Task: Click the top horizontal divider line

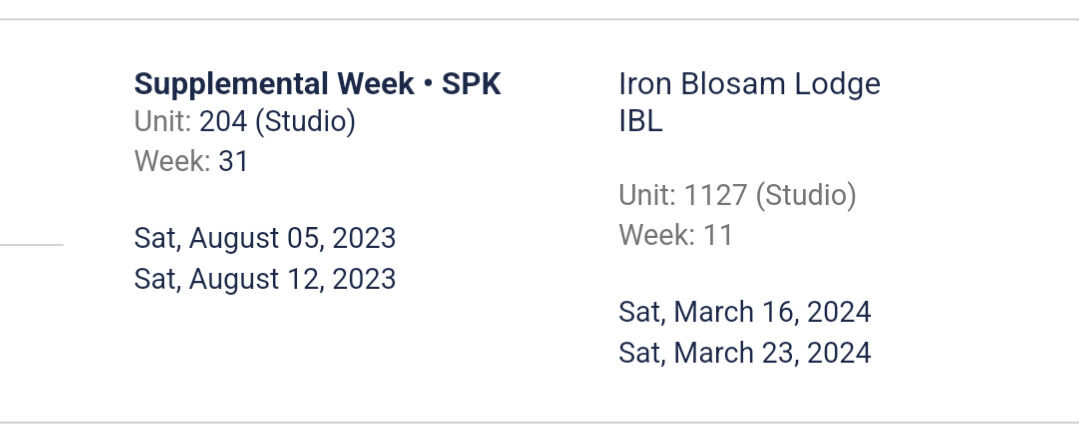Action: pos(539,19)
